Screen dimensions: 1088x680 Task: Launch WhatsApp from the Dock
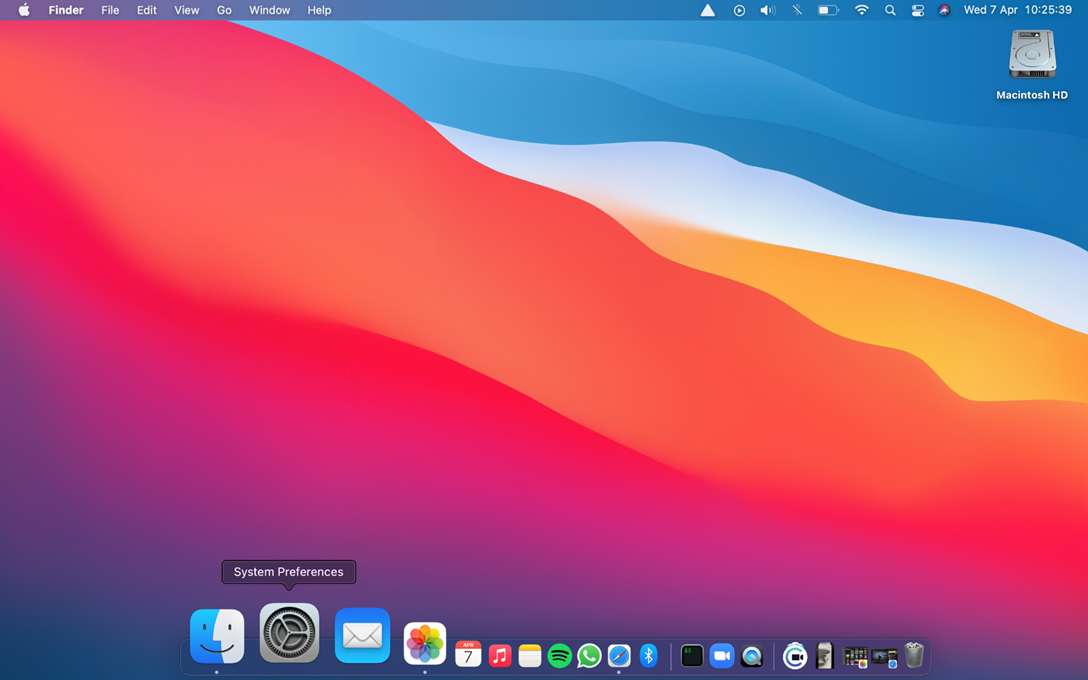coord(589,656)
